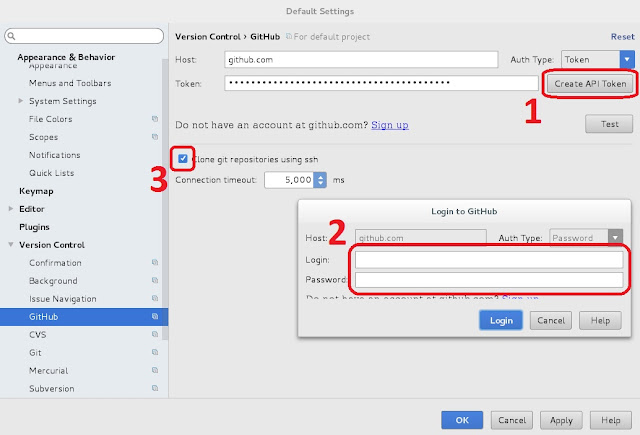This screenshot has width=640, height=435.
Task: Click Cancel at the bottom of Default Settings
Action: (x=512, y=420)
